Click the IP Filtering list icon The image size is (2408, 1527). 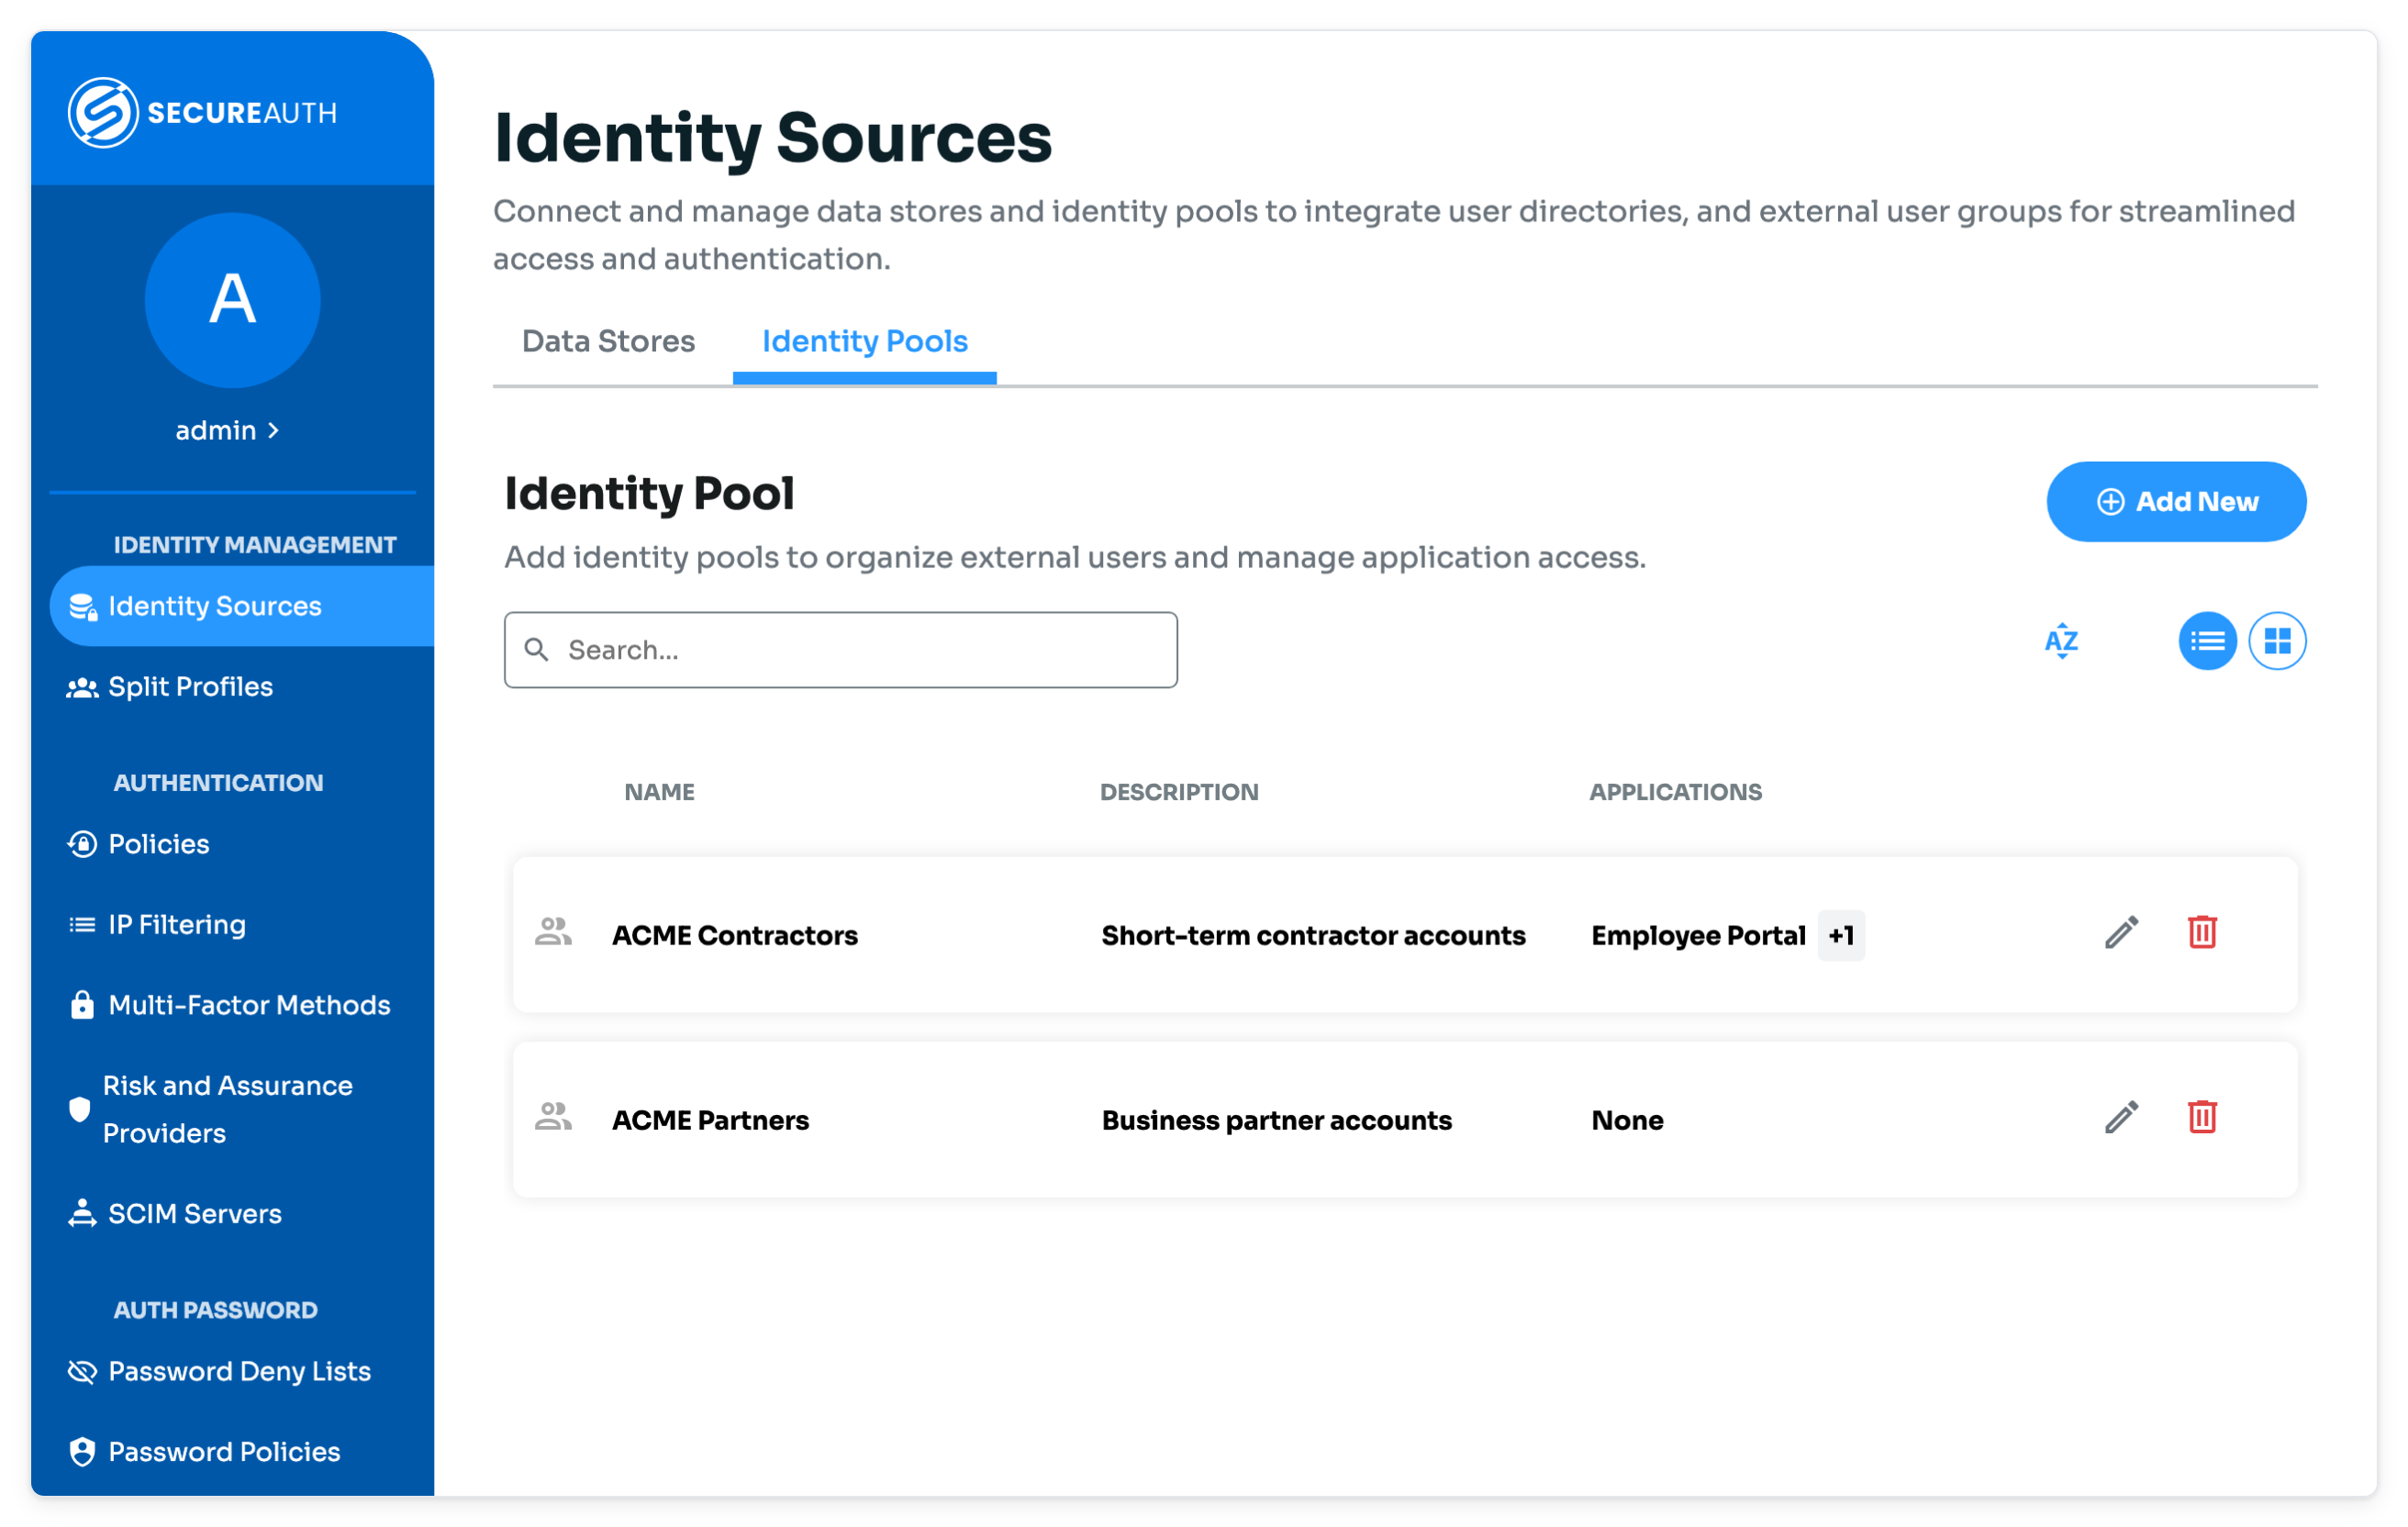click(x=82, y=925)
